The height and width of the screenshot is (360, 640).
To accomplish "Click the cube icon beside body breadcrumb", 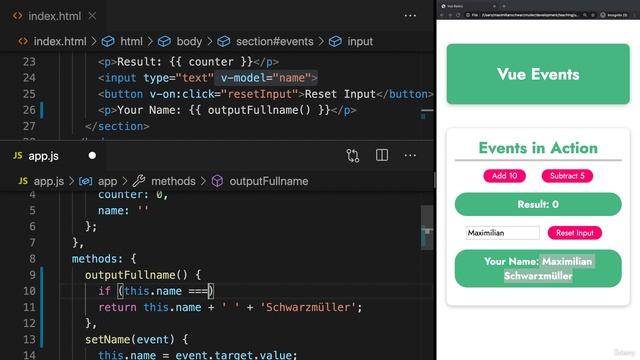I will [x=164, y=41].
